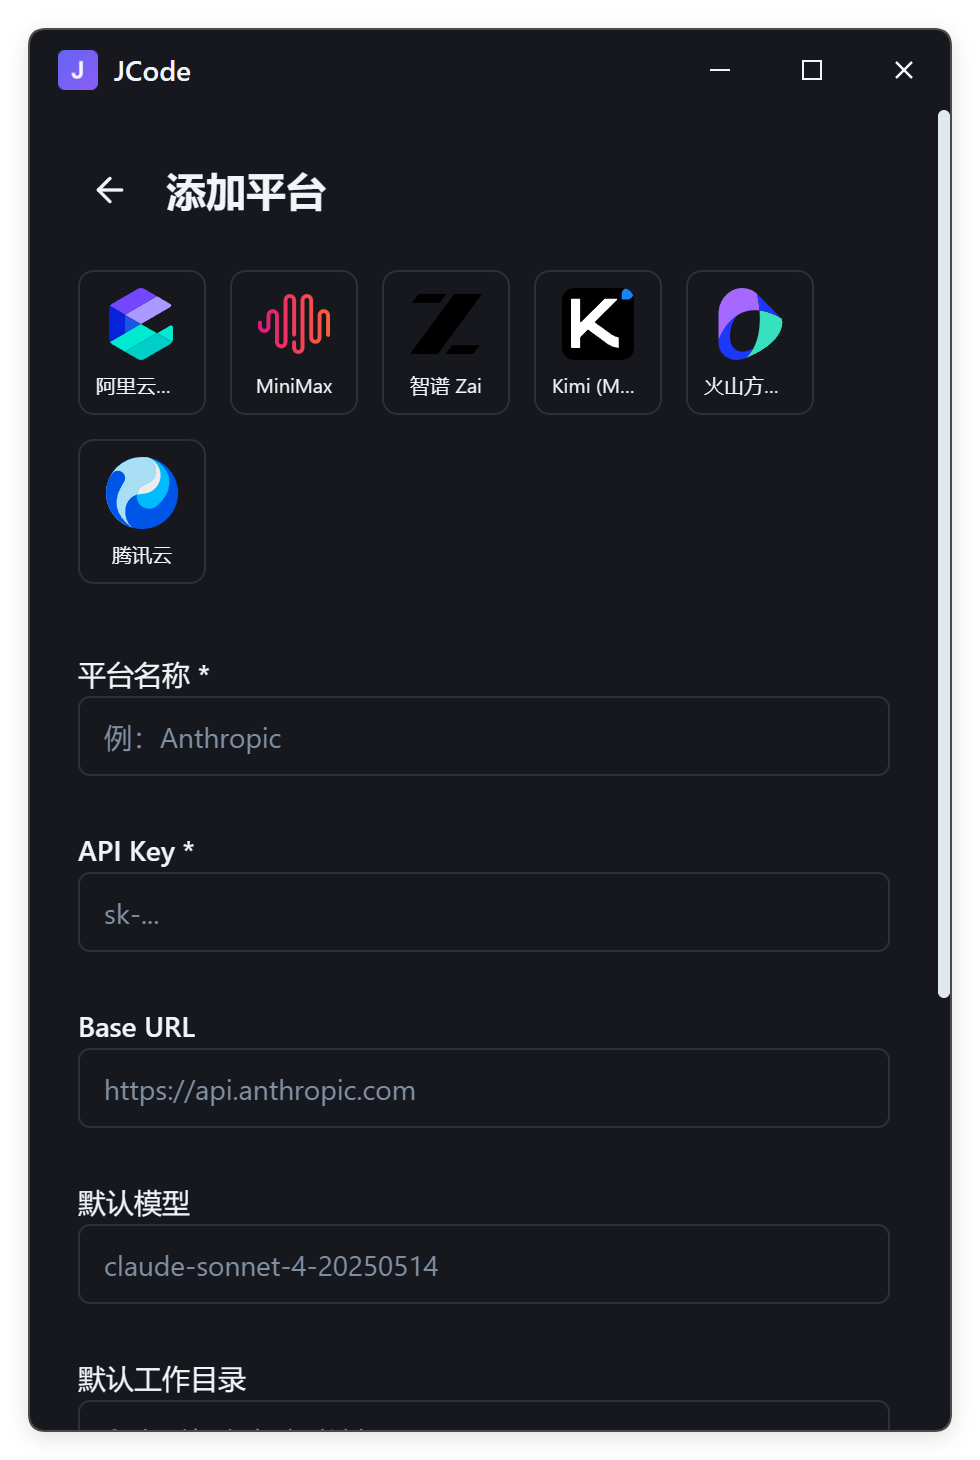Pick the Kimi platform preset
This screenshot has height=1460, width=980.
[598, 342]
